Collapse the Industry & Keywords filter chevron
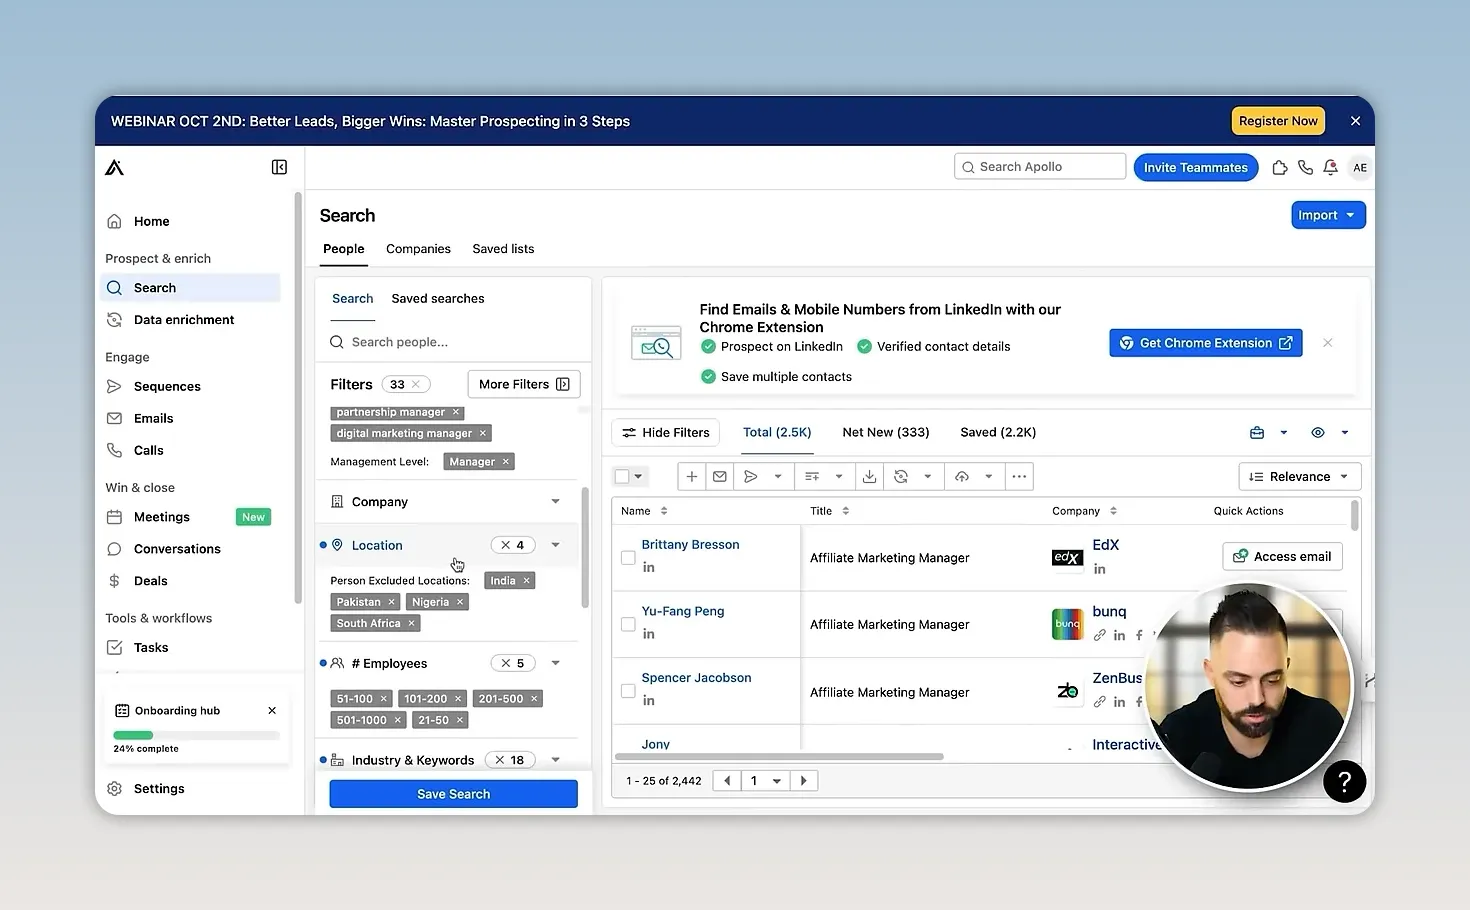Screen dimensions: 1470x910 [x=556, y=760]
